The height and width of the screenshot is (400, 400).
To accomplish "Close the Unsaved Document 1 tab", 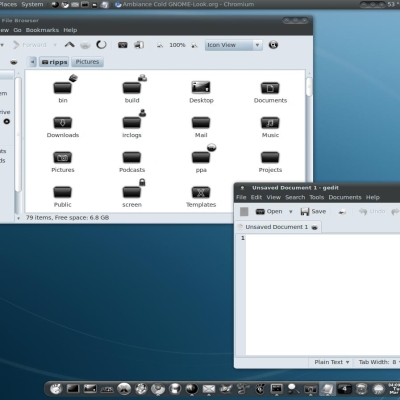I will coord(314,227).
